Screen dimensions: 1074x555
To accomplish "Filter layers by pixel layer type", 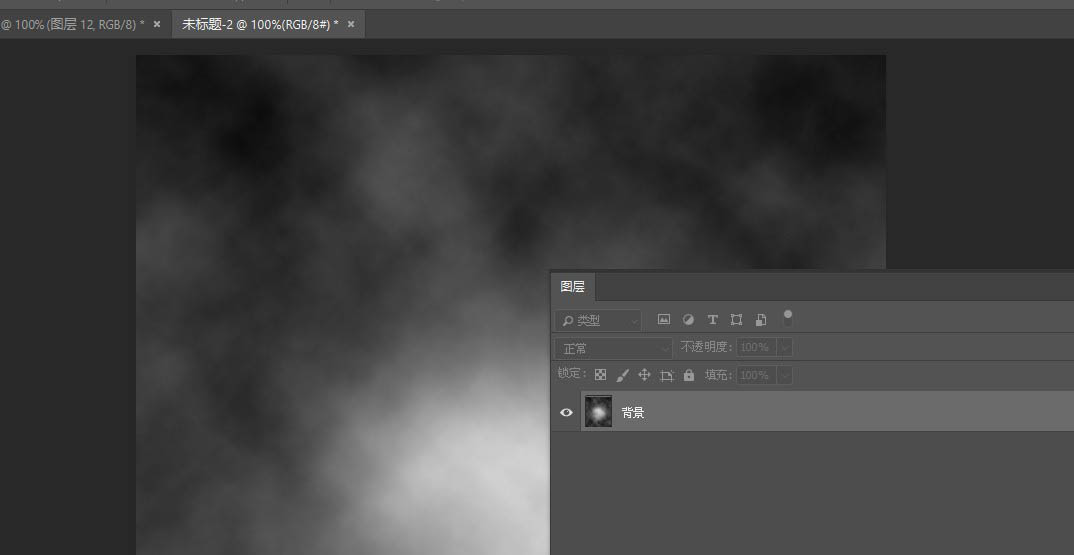I will [x=663, y=320].
